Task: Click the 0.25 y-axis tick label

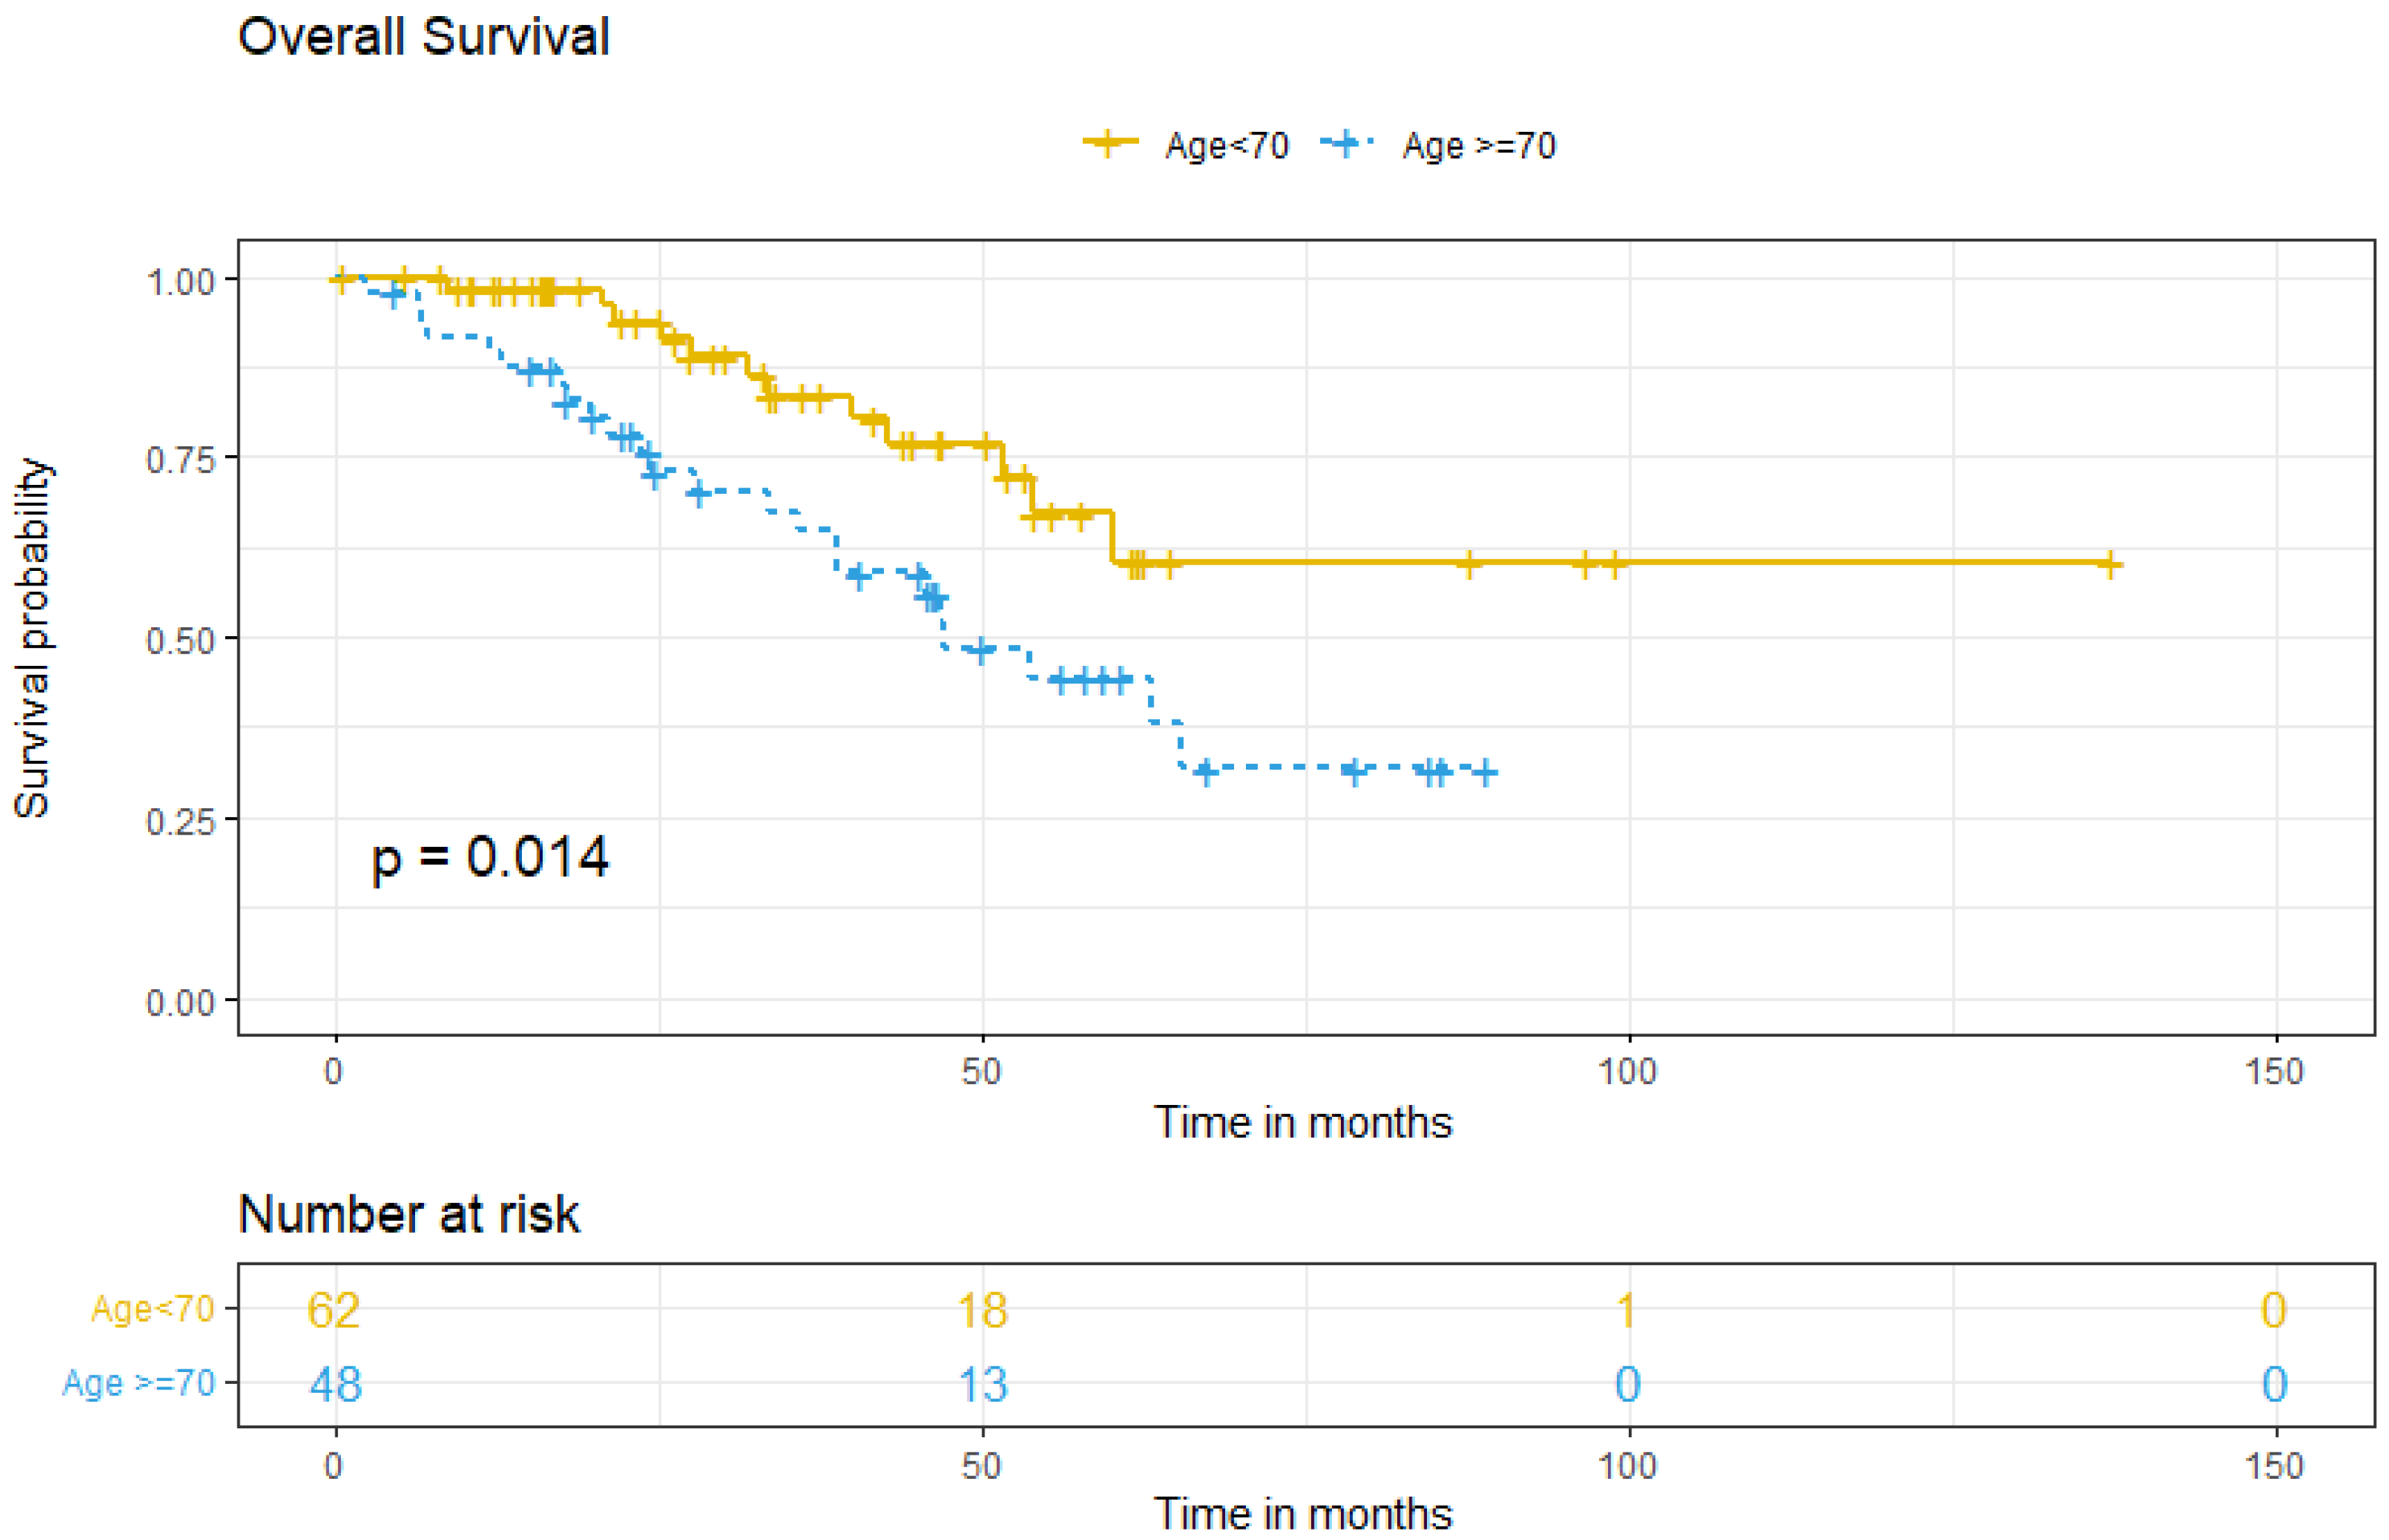Action: tap(180, 821)
